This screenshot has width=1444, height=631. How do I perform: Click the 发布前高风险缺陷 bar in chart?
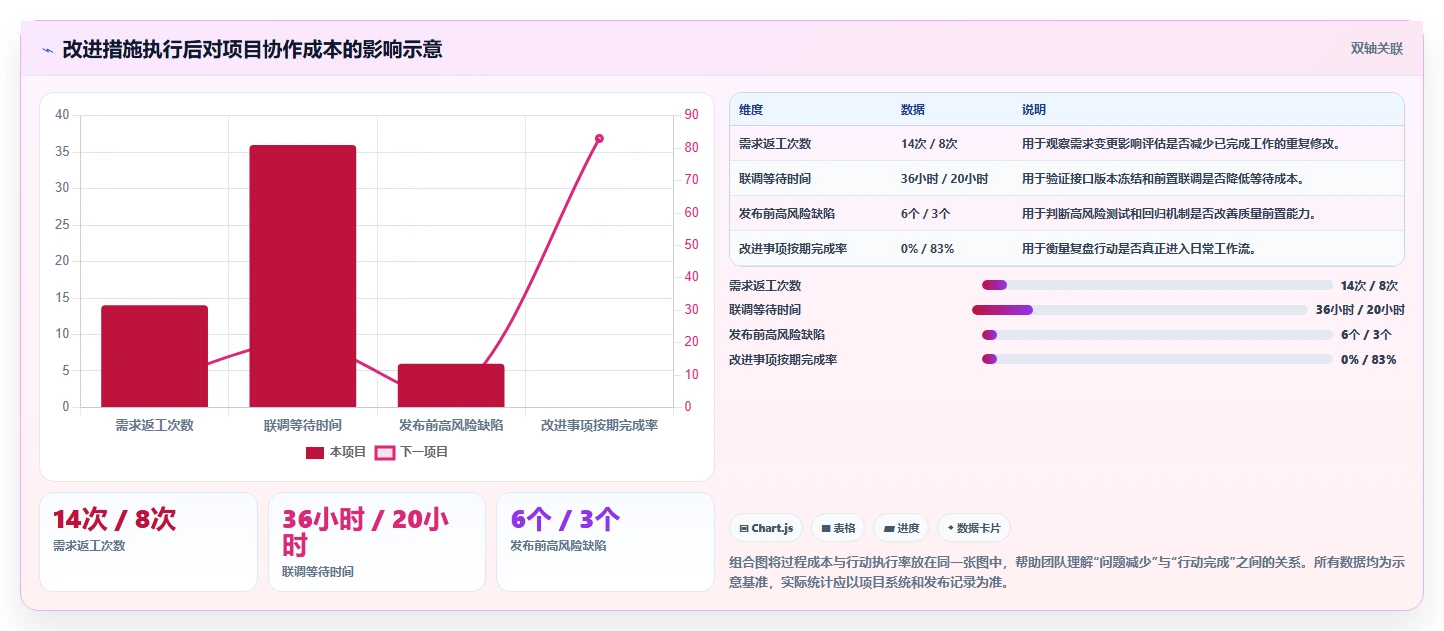(x=451, y=385)
